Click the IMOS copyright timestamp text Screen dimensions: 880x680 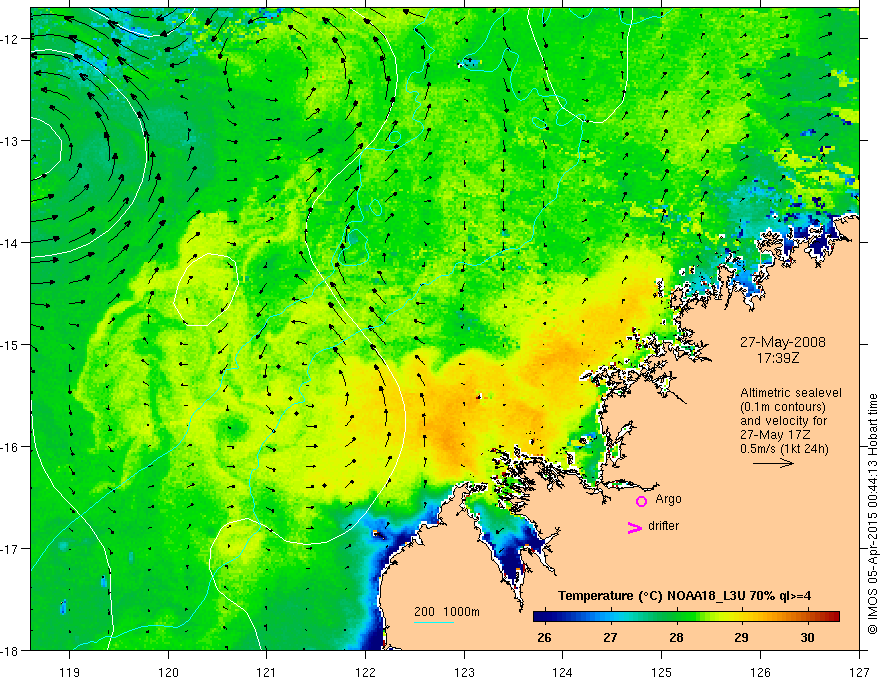pyautogui.click(x=872, y=514)
